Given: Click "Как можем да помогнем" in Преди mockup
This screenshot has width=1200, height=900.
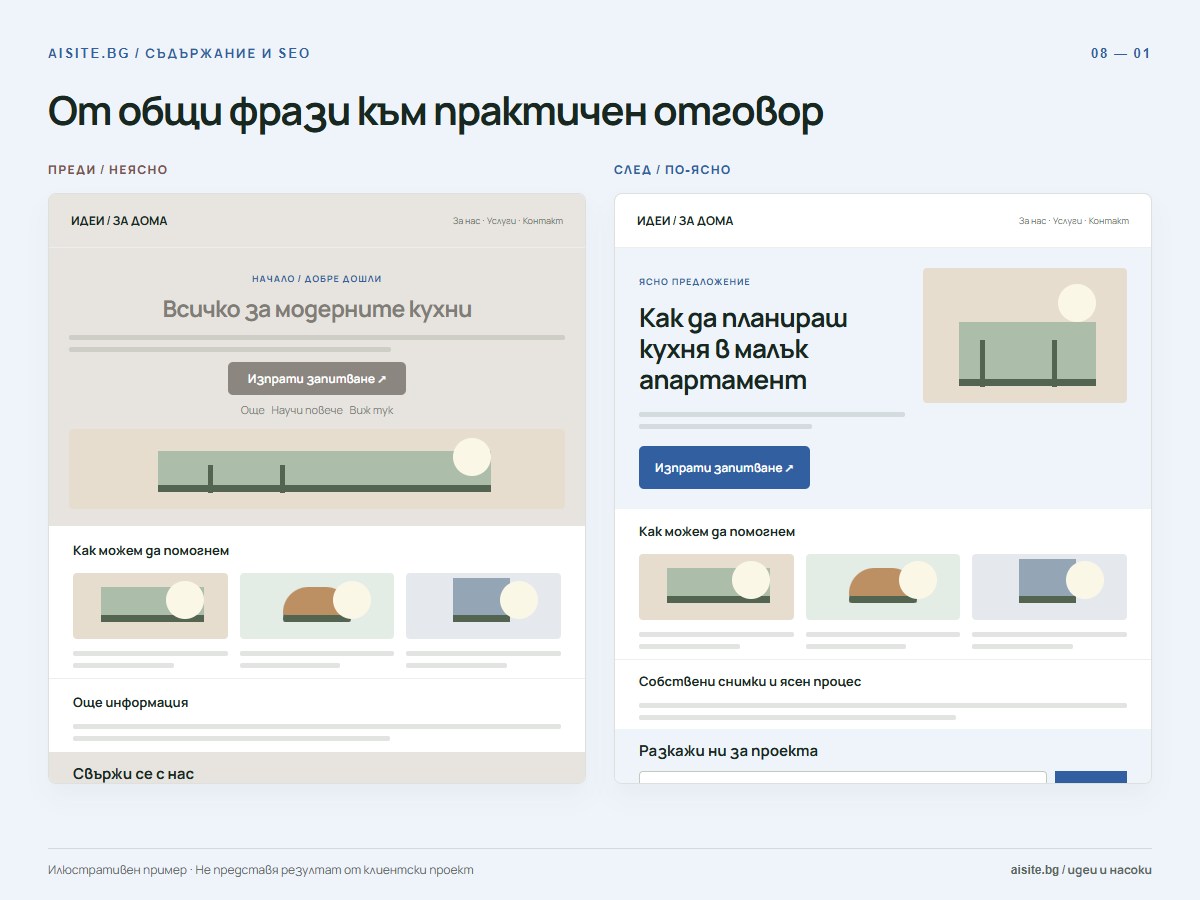Looking at the screenshot, I should pyautogui.click(x=151, y=551).
